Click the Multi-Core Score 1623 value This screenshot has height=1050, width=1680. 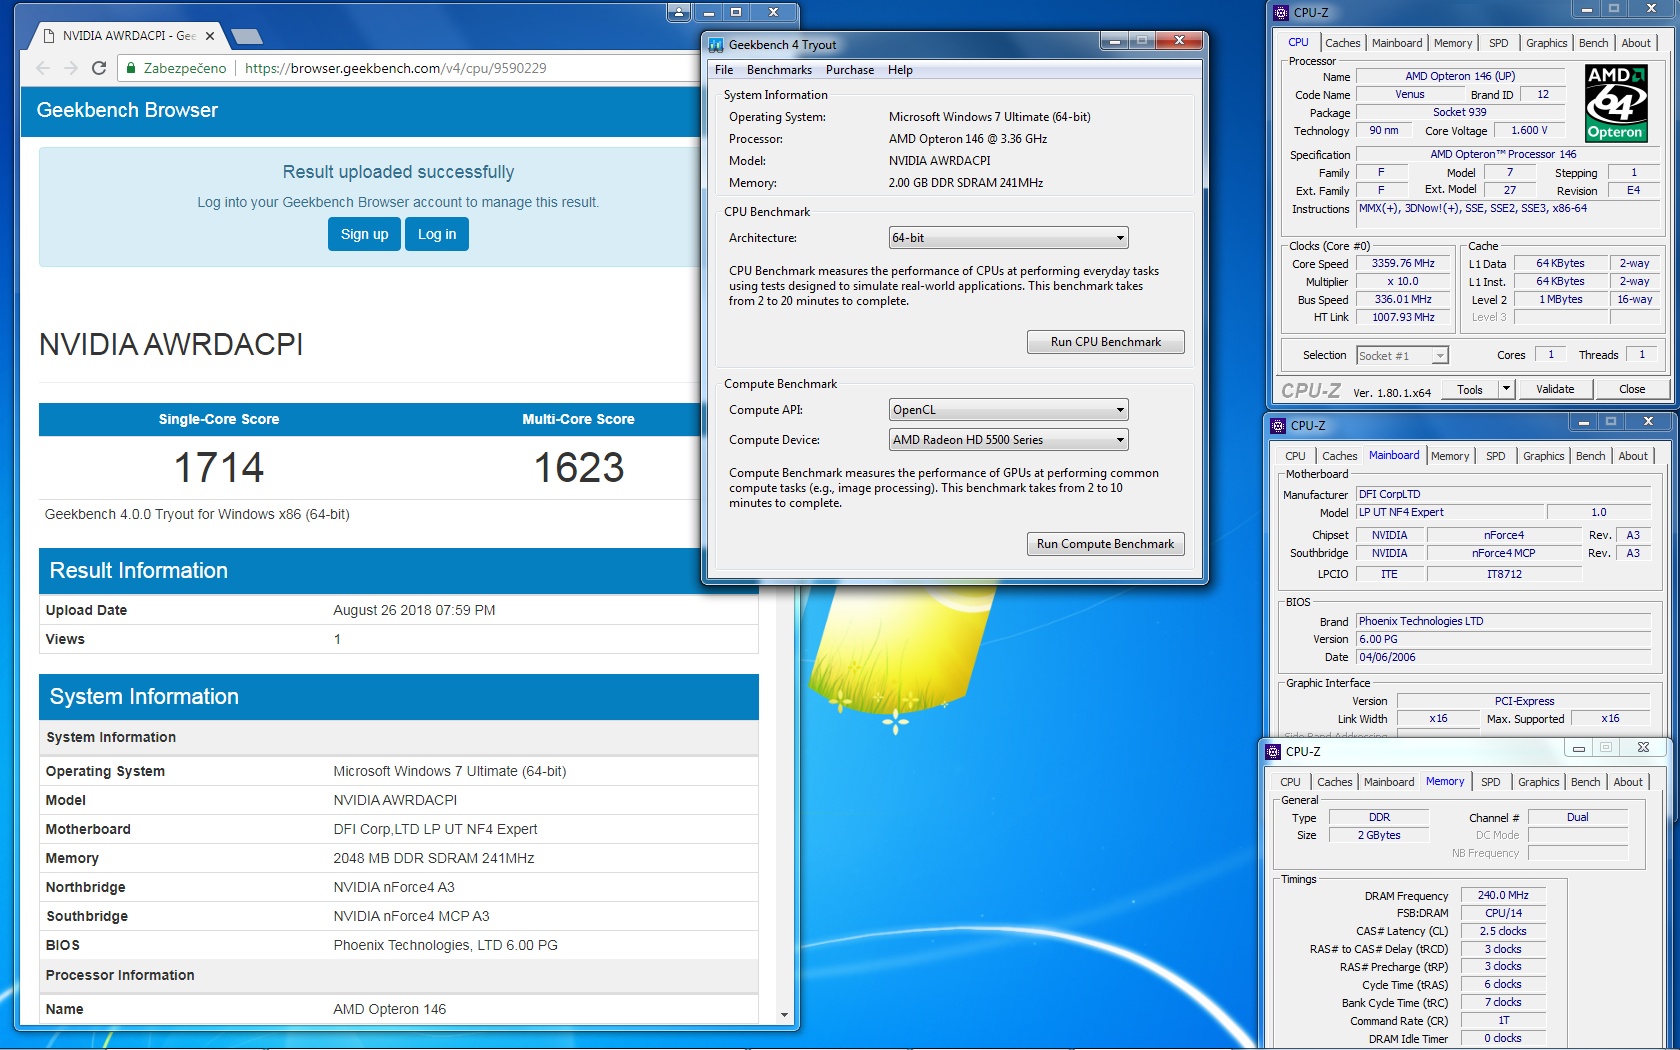point(579,467)
